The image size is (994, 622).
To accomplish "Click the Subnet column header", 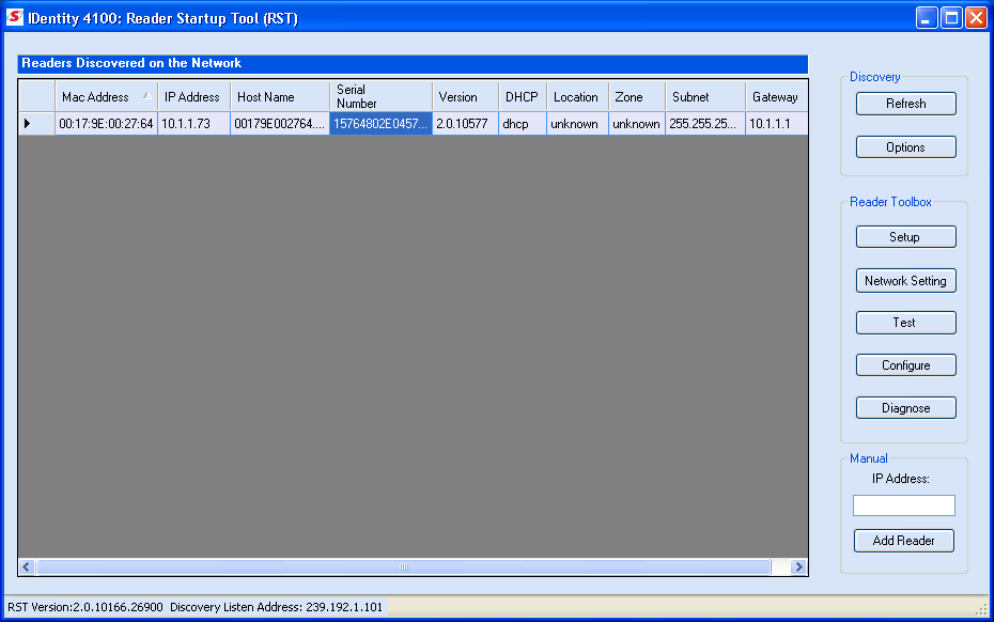I will coord(705,97).
